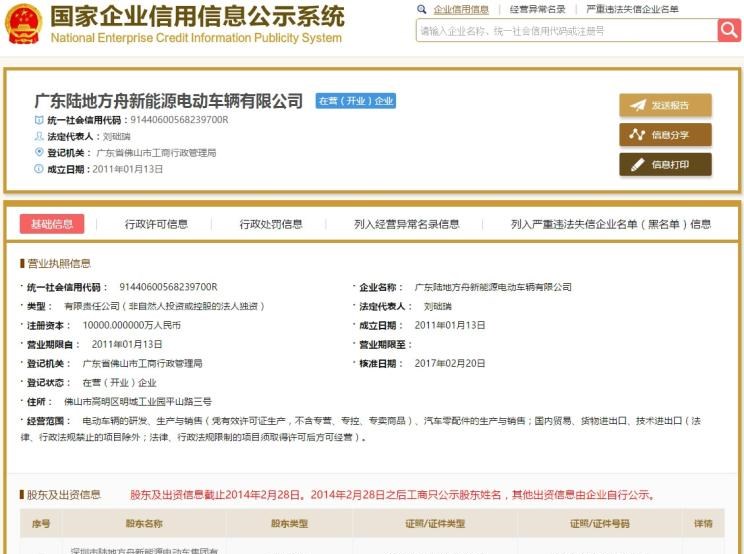Click the credit code value in the header card

[179, 120]
